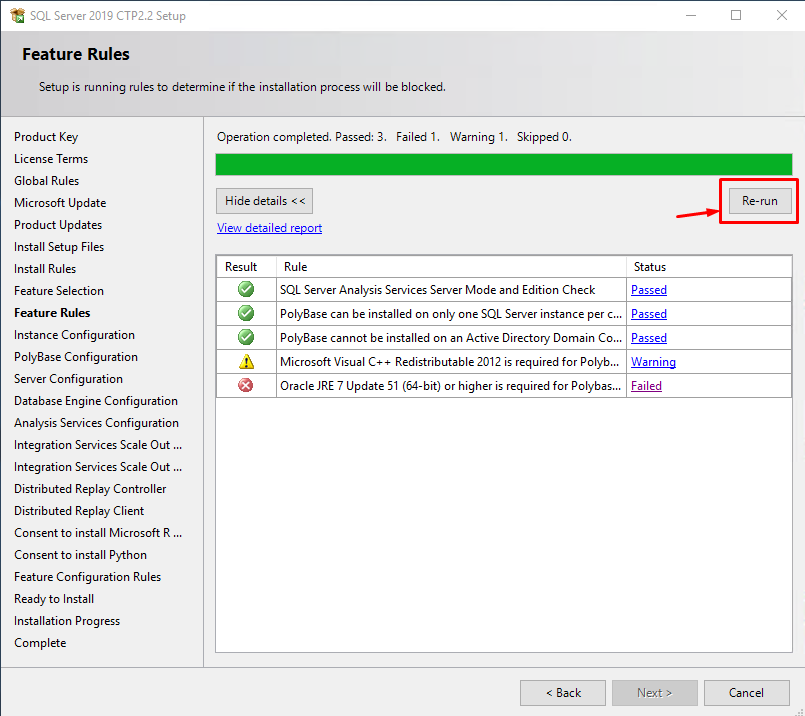The height and width of the screenshot is (716, 805).
Task: Click the SQL Server Setup title bar icon
Action: point(17,15)
